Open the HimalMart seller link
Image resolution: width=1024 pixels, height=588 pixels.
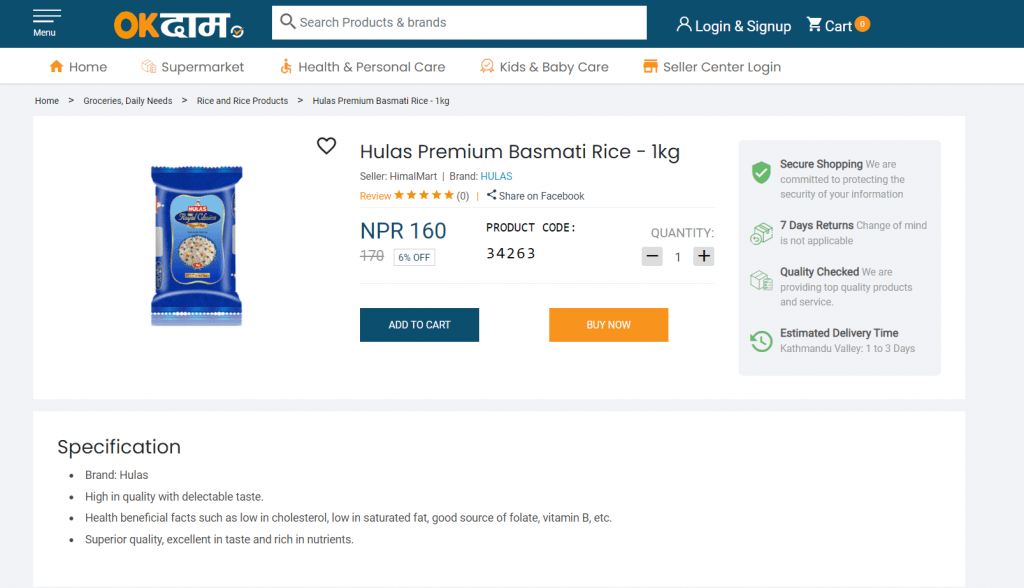click(414, 176)
